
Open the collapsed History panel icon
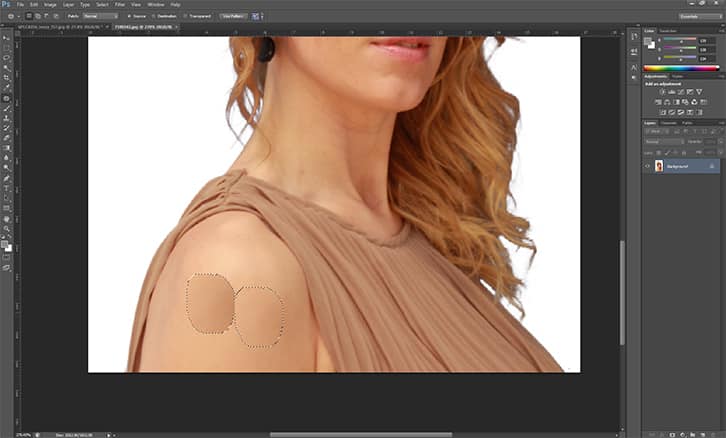(634, 36)
